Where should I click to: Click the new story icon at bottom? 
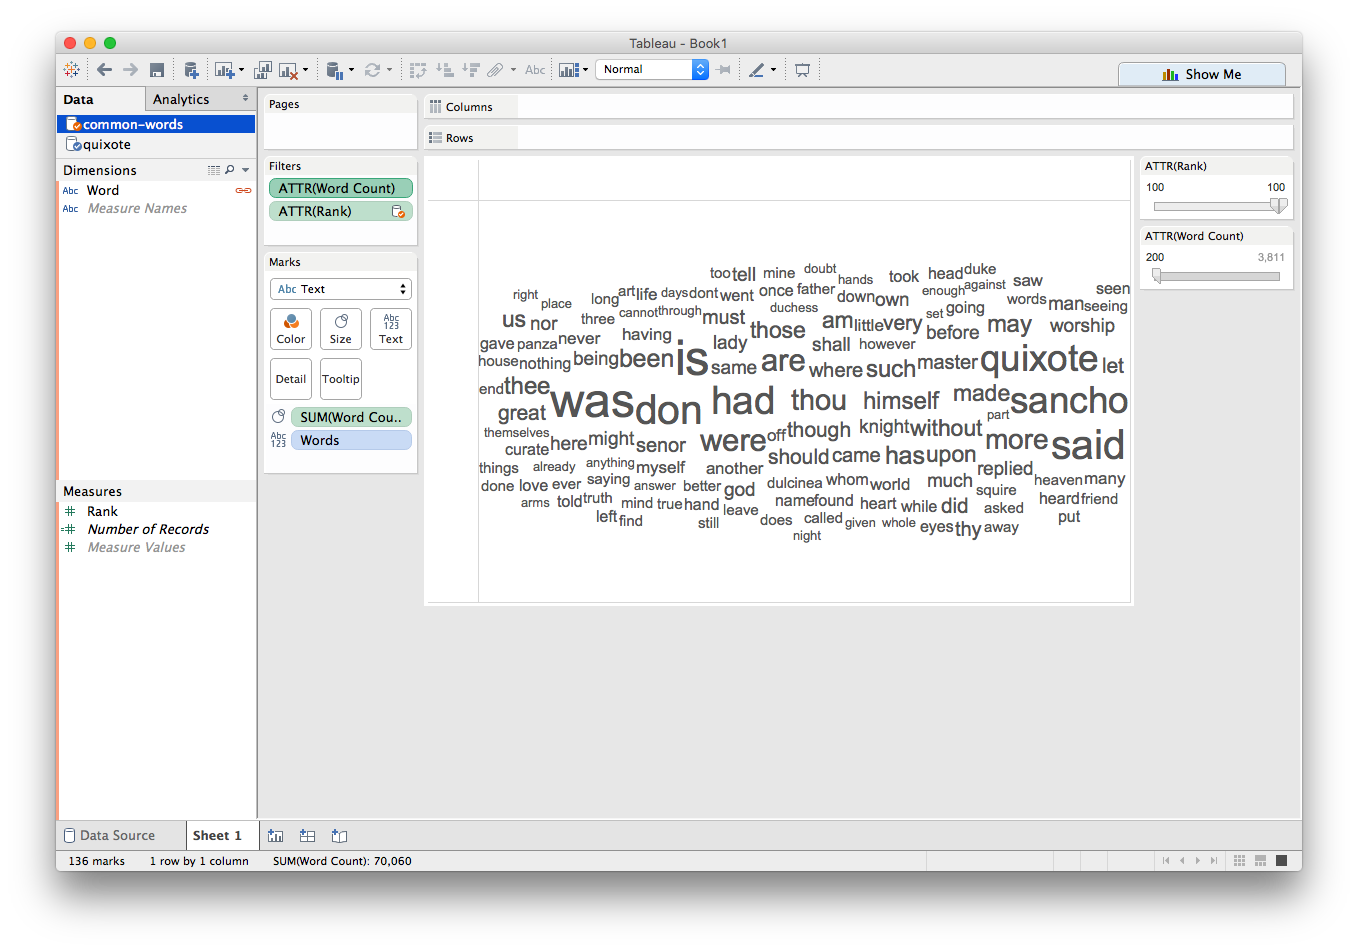coord(340,836)
